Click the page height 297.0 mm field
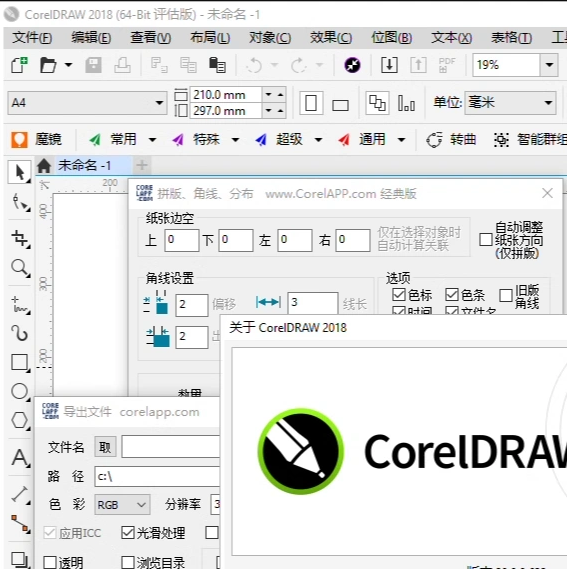 coord(226,111)
